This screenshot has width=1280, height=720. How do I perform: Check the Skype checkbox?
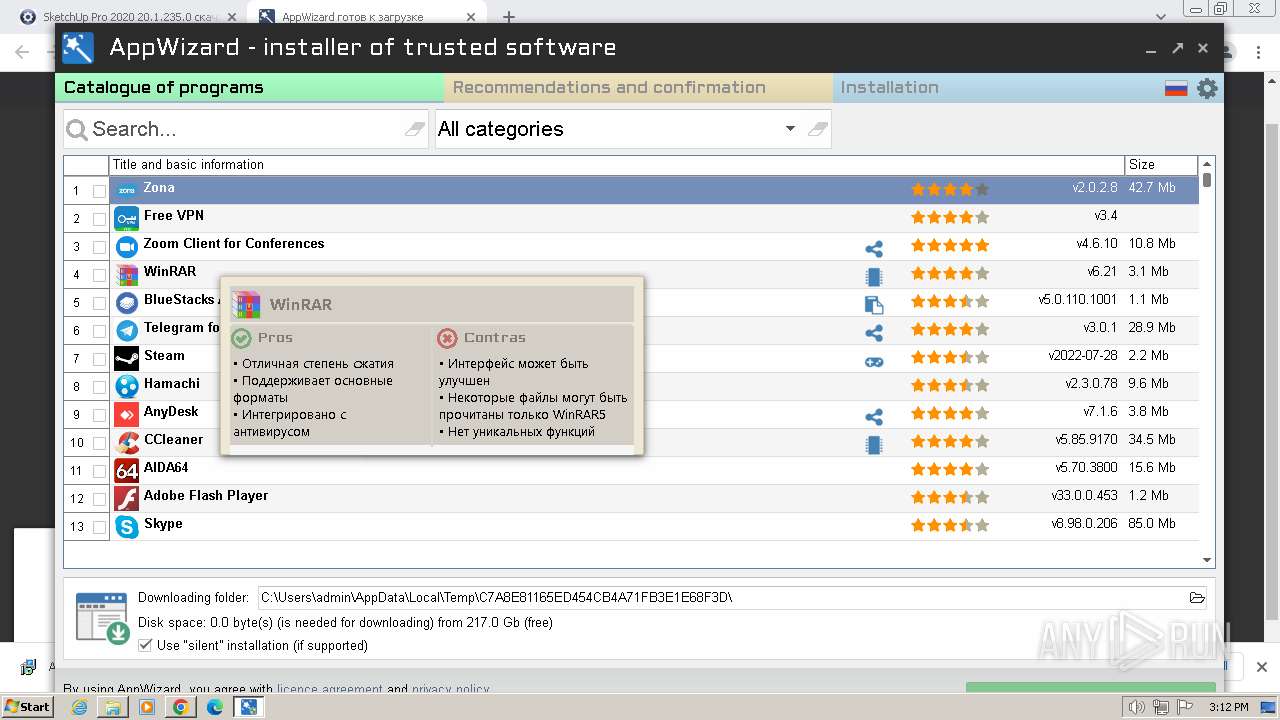99,527
